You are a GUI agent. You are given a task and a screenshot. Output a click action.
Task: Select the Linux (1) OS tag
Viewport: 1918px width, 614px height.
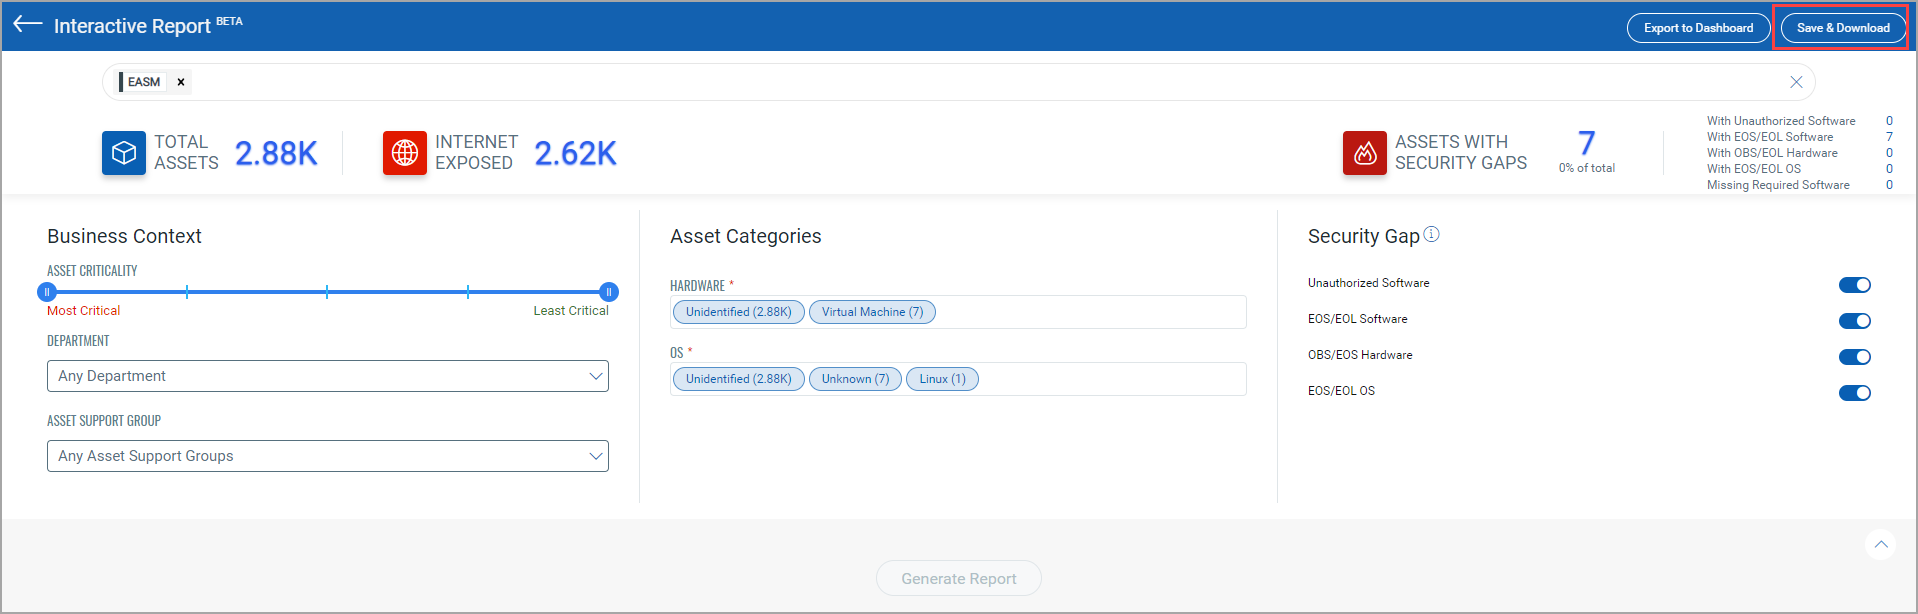942,379
